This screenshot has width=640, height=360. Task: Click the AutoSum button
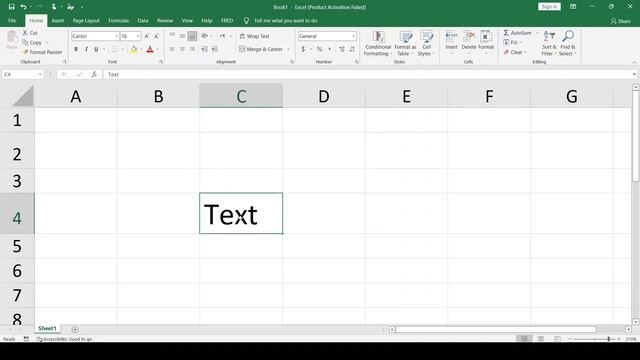pos(518,33)
